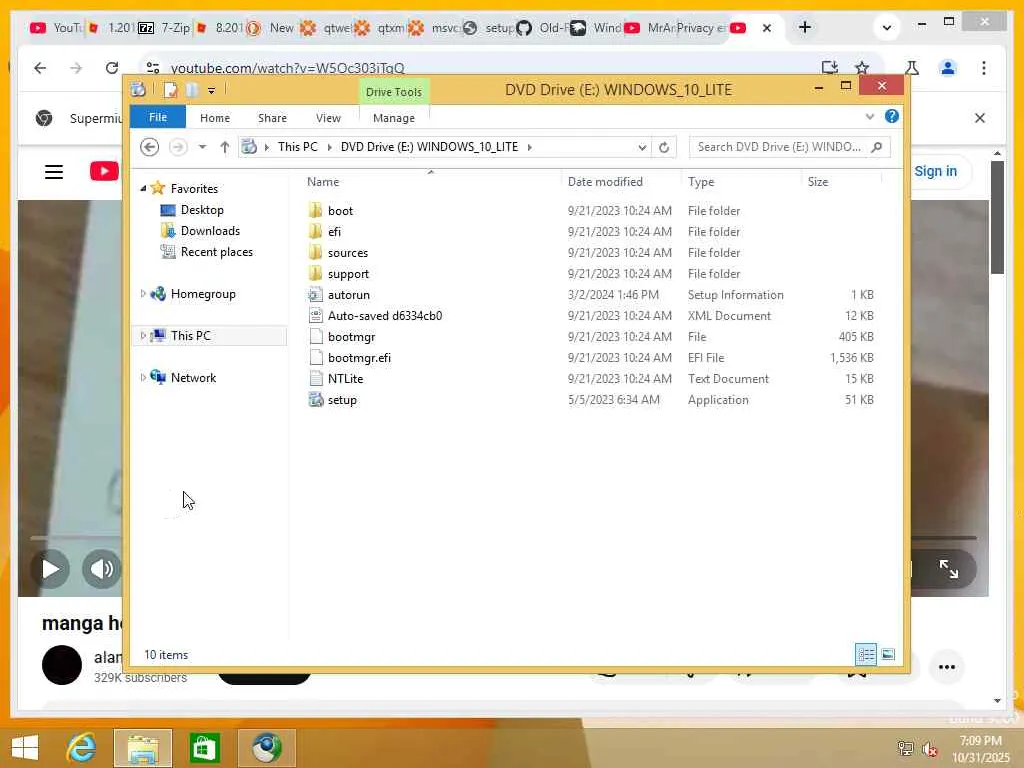Open a new Chrome tab
The image size is (1024, 768).
(805, 27)
